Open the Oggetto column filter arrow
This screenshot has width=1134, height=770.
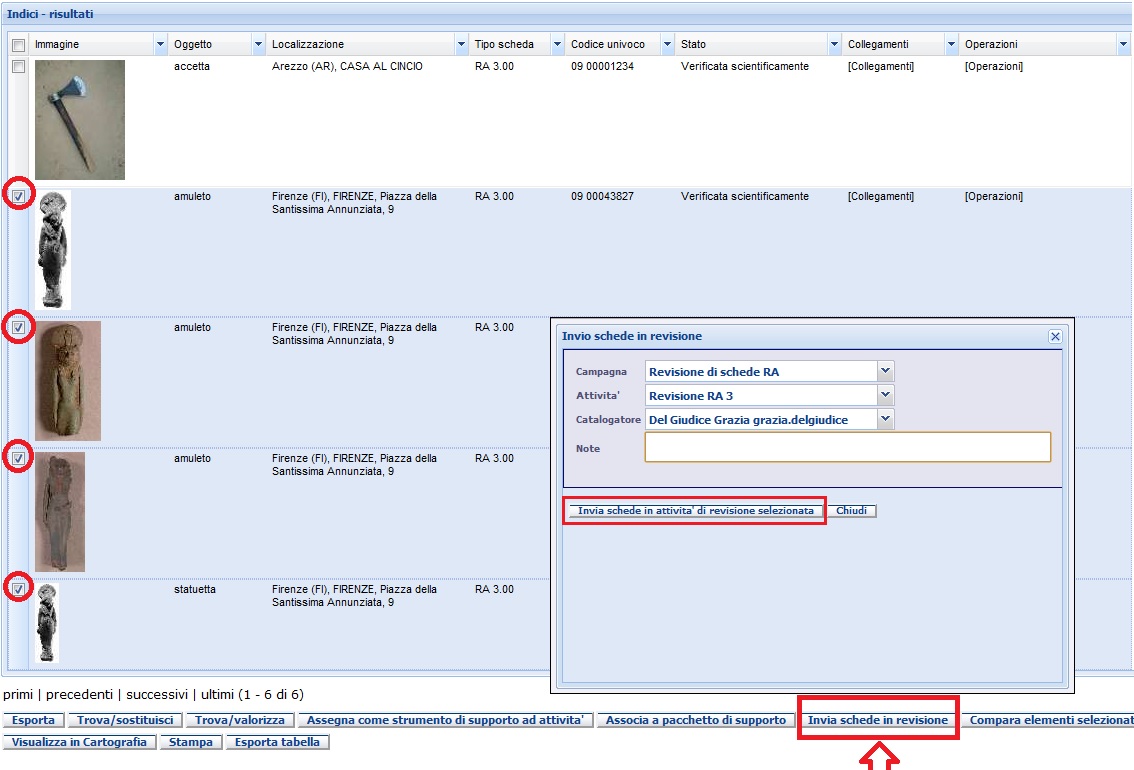(259, 45)
